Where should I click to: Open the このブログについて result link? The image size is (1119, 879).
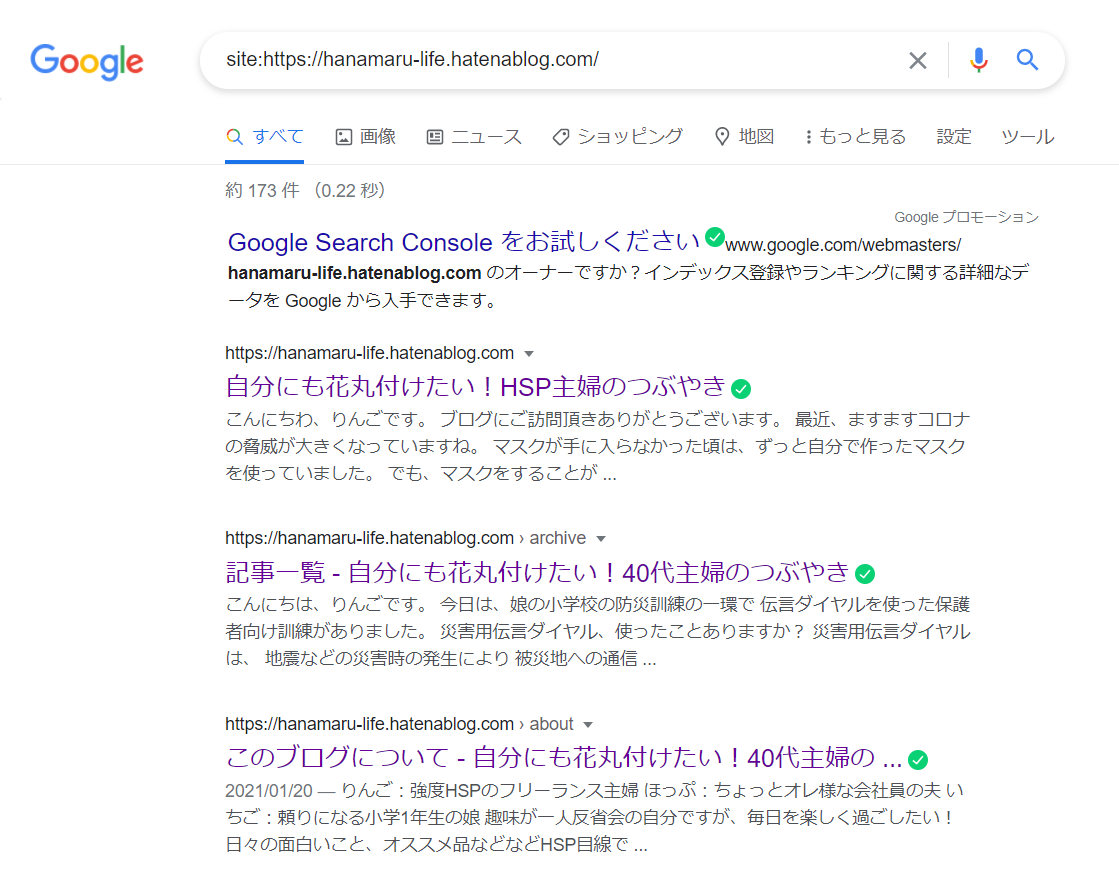pos(564,757)
